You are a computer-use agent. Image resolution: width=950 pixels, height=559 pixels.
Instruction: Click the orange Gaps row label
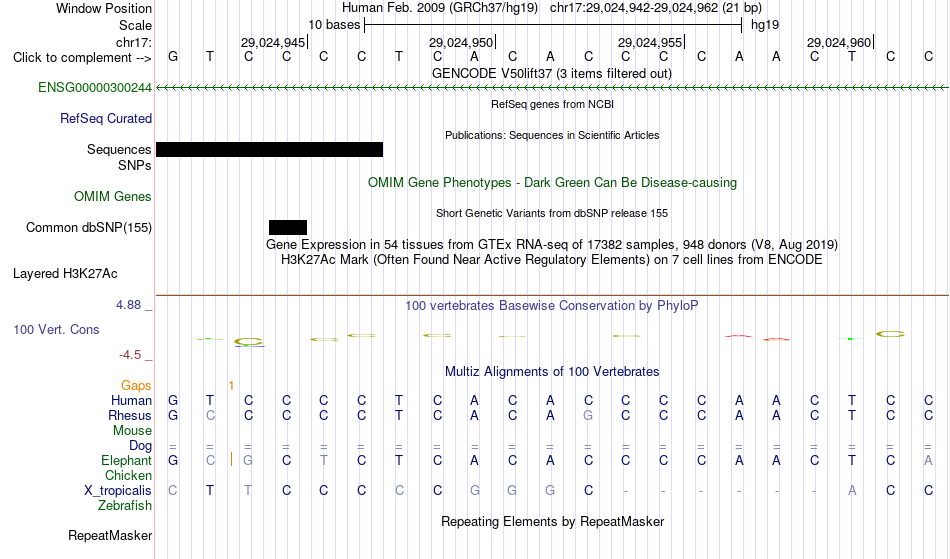point(136,386)
